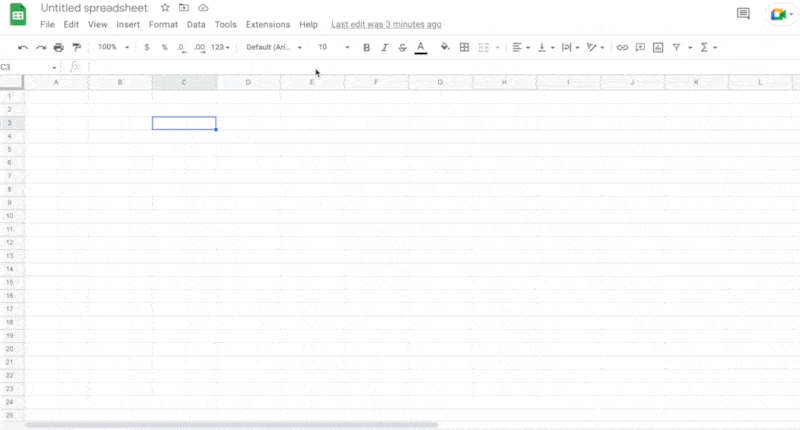The image size is (800, 430).
Task: Select column C header
Action: (x=184, y=82)
